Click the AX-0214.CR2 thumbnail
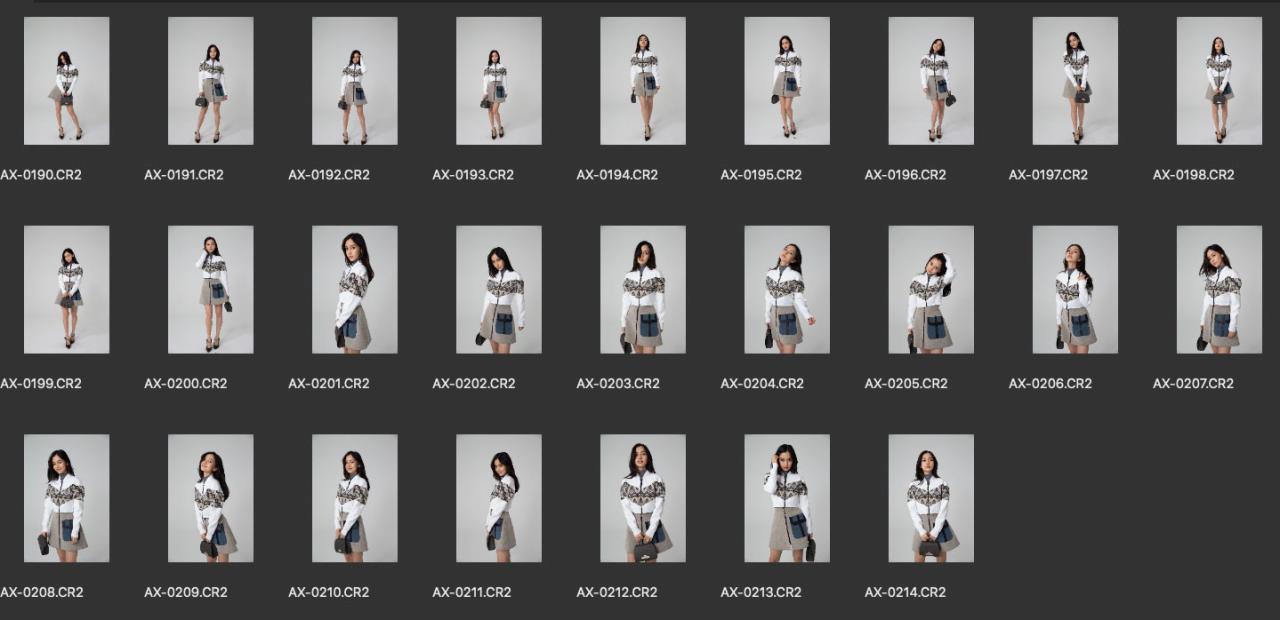 (930, 498)
